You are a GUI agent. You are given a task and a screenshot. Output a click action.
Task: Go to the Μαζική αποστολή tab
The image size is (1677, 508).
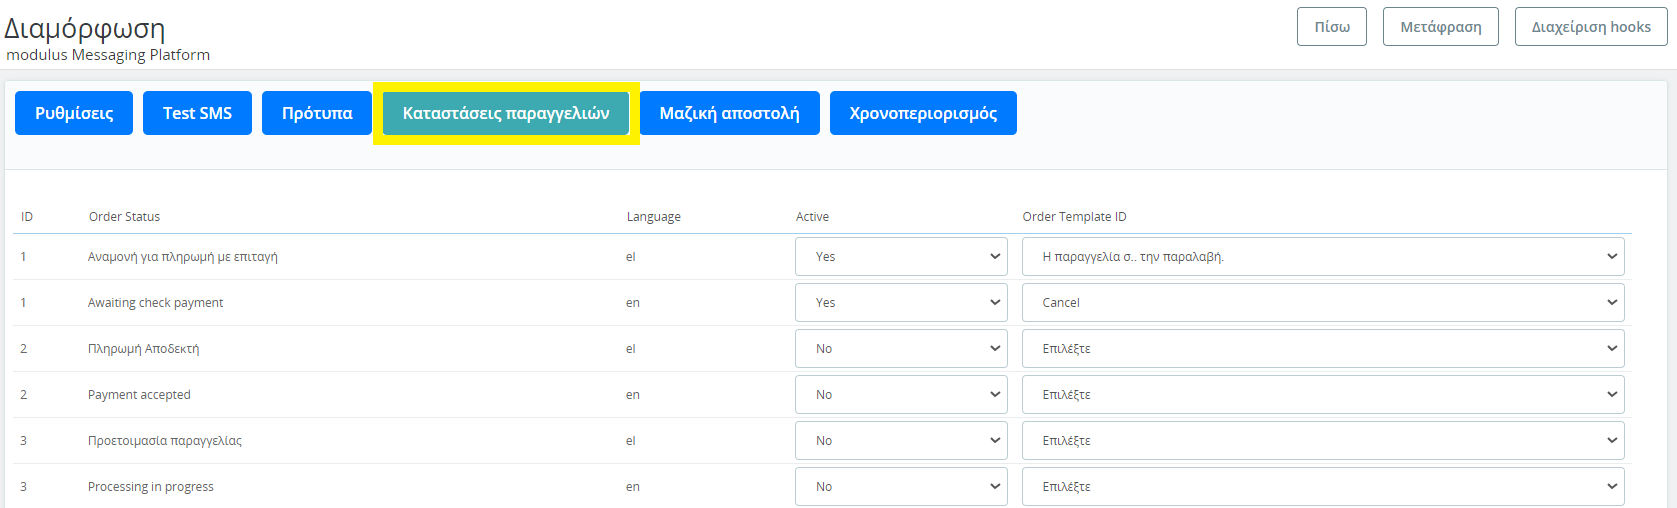pos(729,113)
